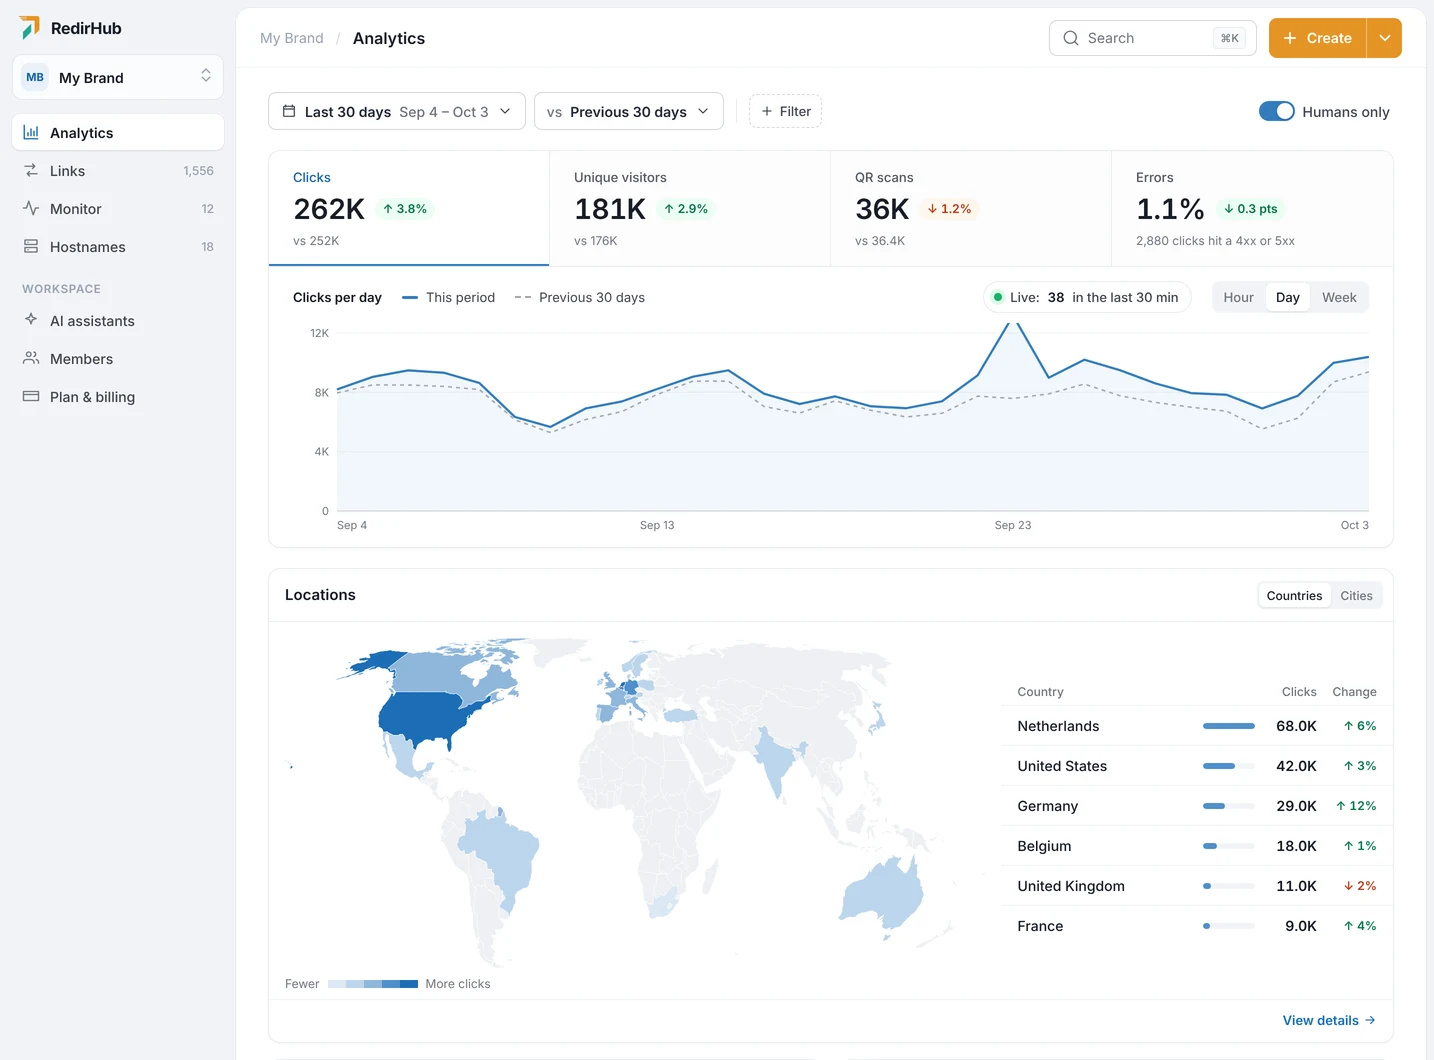
Task: Open the Last 30 days date dropdown
Action: point(397,111)
